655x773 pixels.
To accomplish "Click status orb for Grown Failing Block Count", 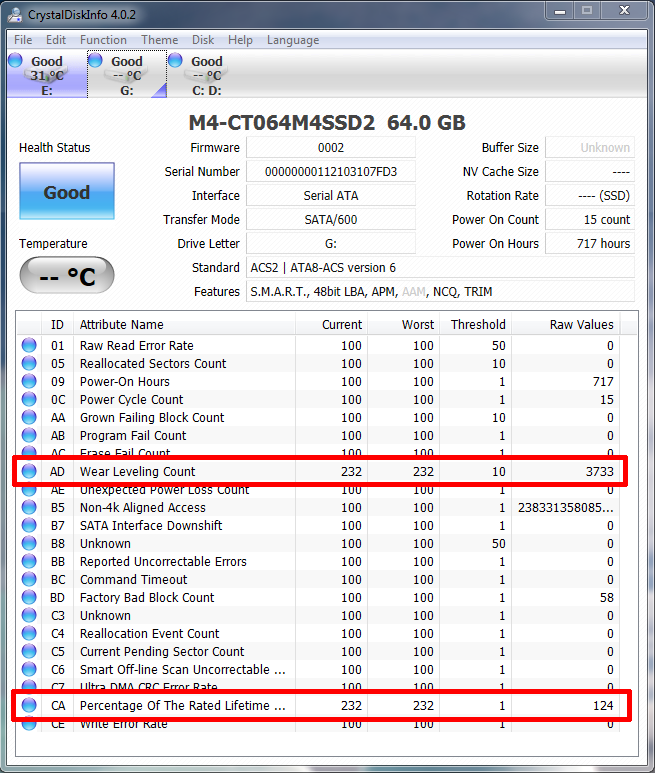I will tap(29, 417).
